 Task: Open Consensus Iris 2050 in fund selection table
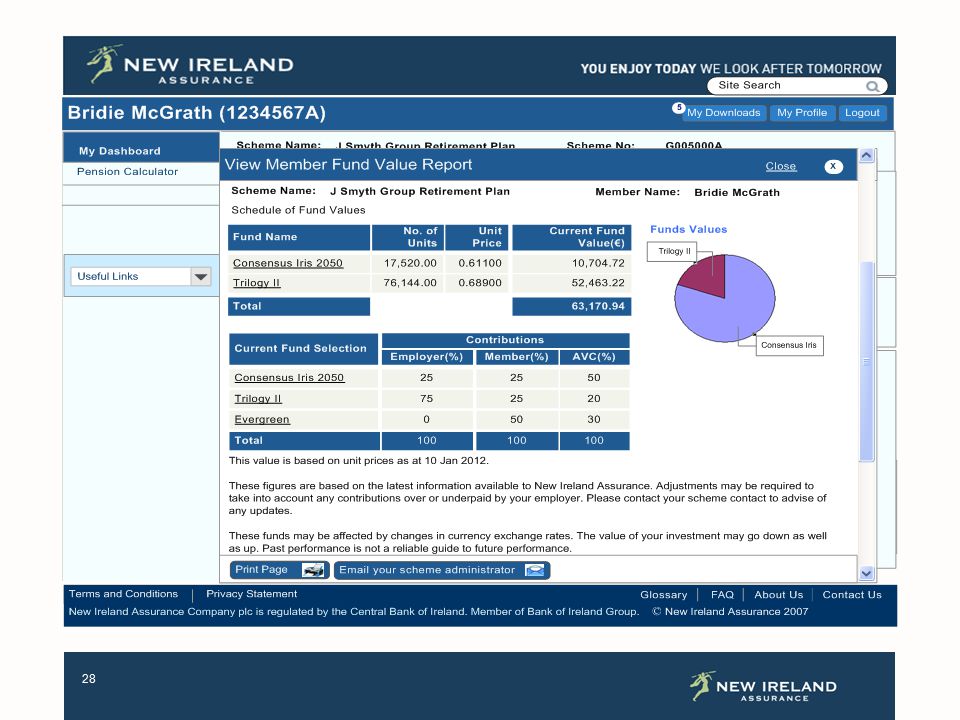pyautogui.click(x=290, y=378)
